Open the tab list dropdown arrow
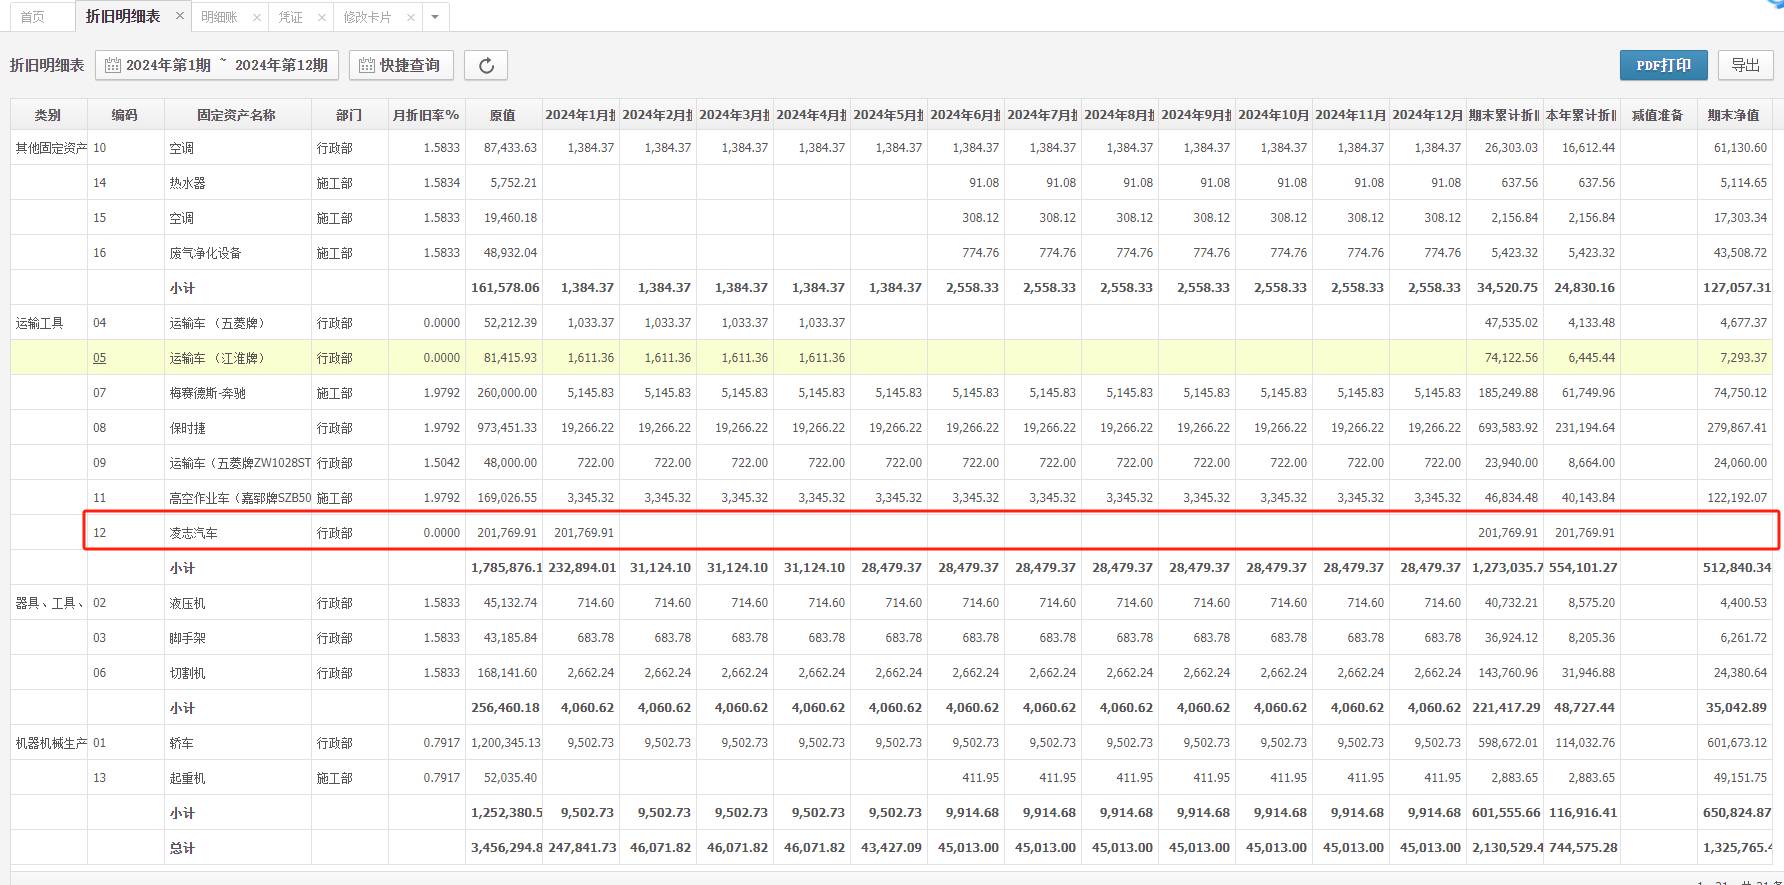This screenshot has height=885, width=1784. (x=435, y=17)
